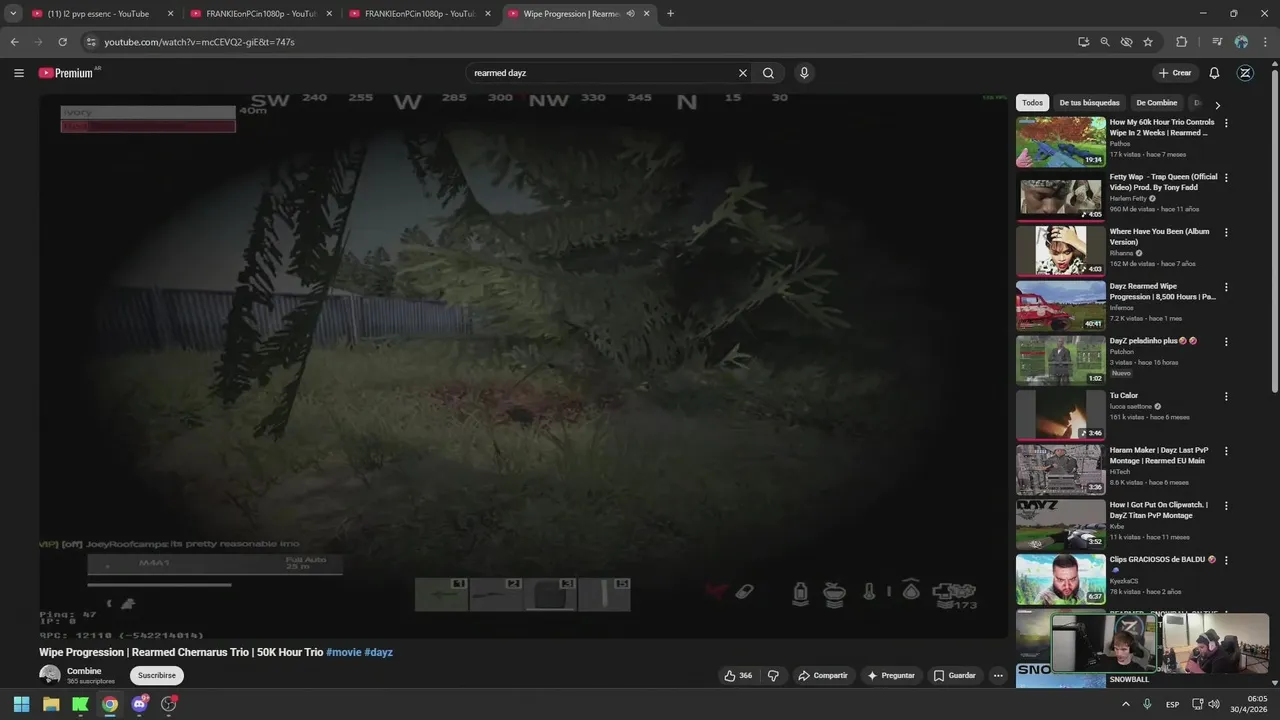This screenshot has width=1280, height=720.
Task: Open Windows Start menu
Action: click(x=21, y=704)
